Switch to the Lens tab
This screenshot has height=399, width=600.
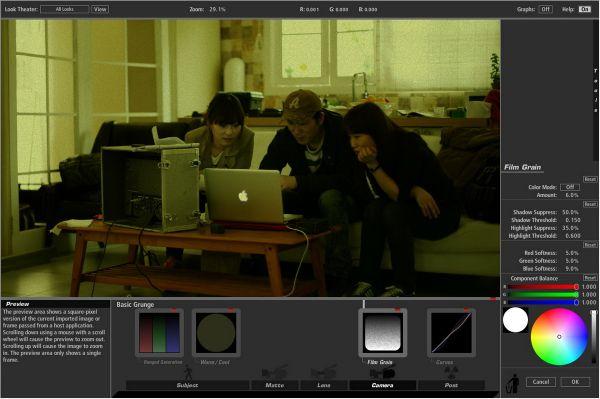324,385
